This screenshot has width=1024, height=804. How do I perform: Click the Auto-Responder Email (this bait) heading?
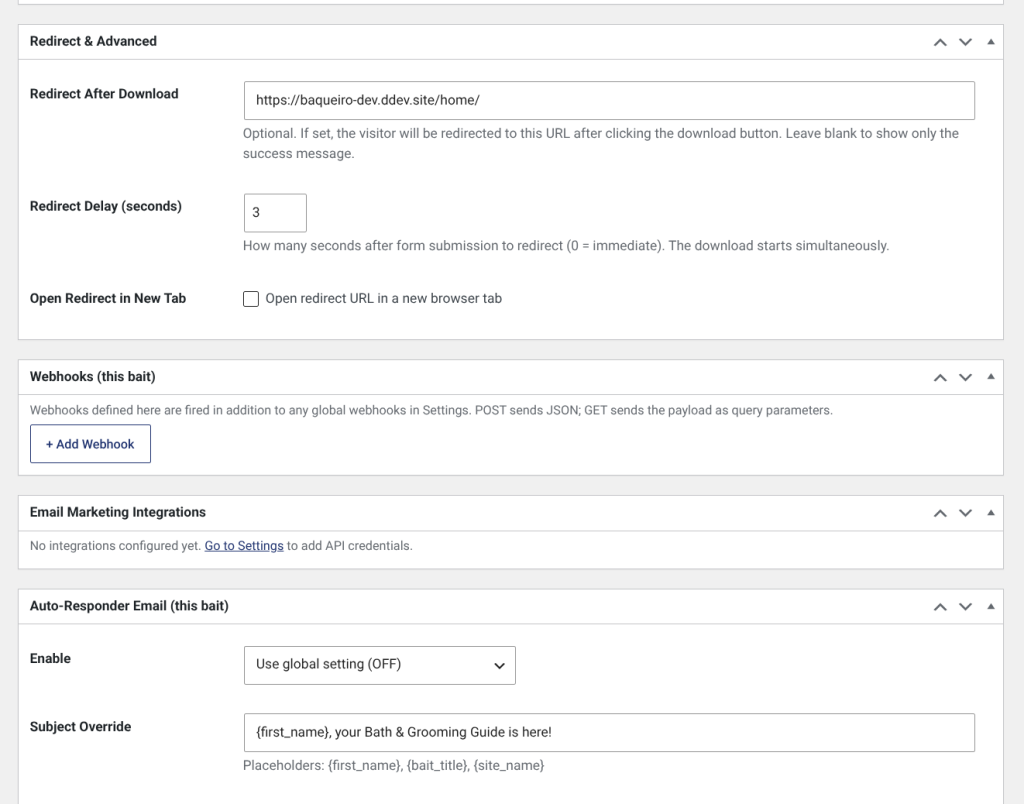click(x=129, y=606)
